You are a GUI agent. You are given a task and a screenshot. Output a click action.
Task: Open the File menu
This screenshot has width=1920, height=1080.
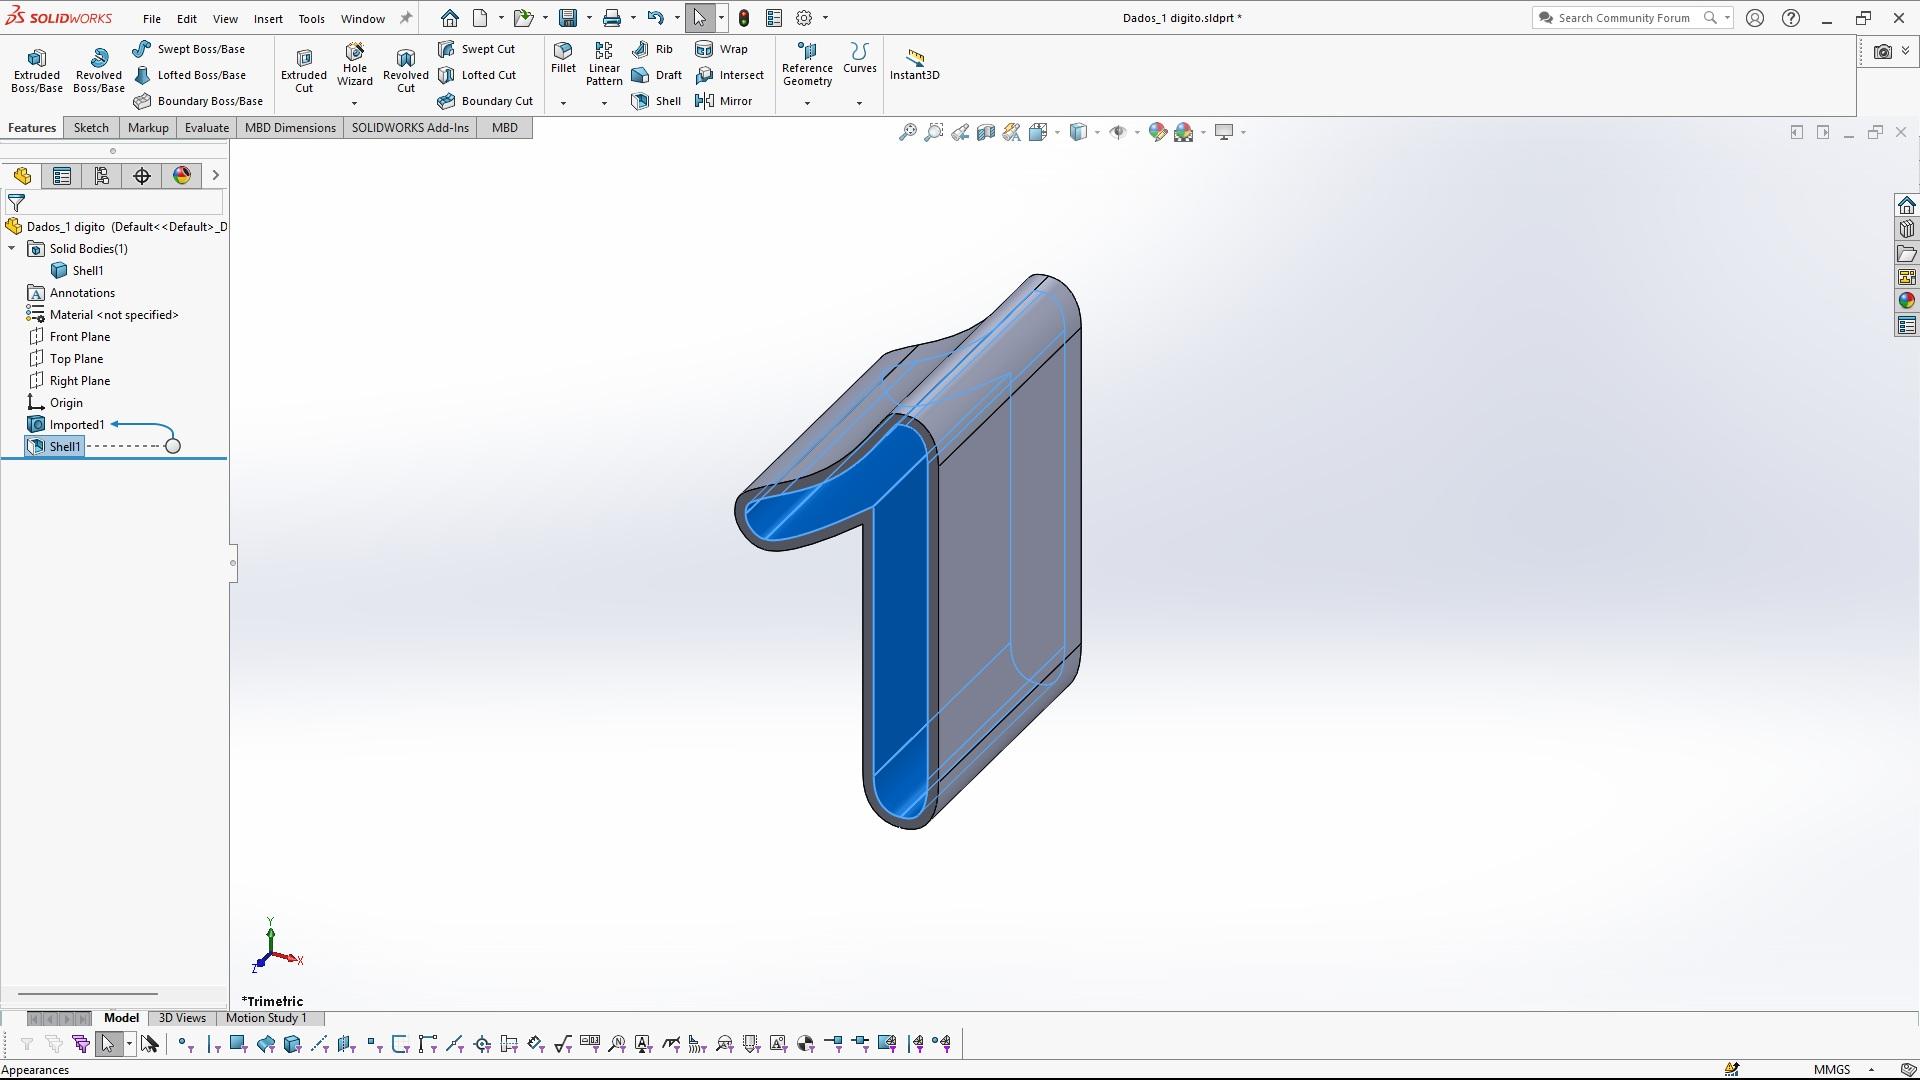(152, 18)
